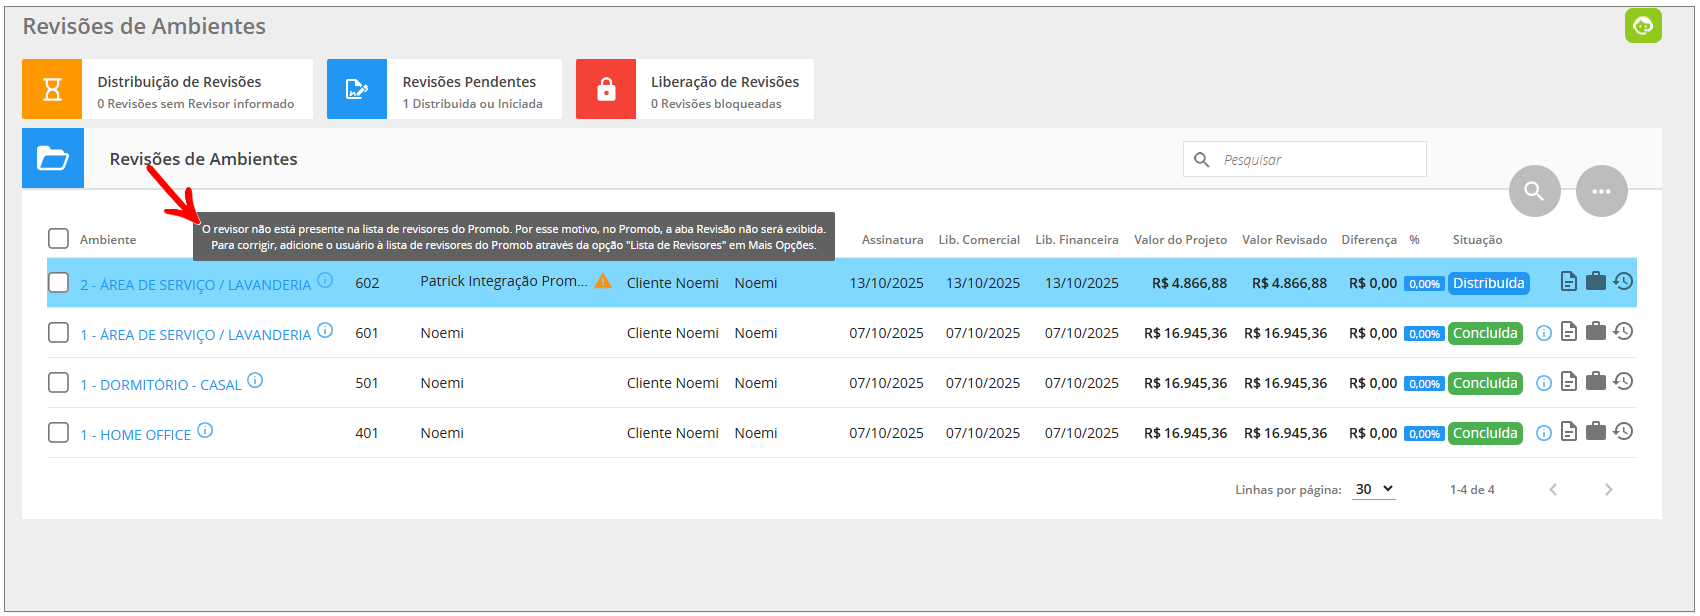
Task: Open the round three-dots more options button
Action: point(1601,191)
